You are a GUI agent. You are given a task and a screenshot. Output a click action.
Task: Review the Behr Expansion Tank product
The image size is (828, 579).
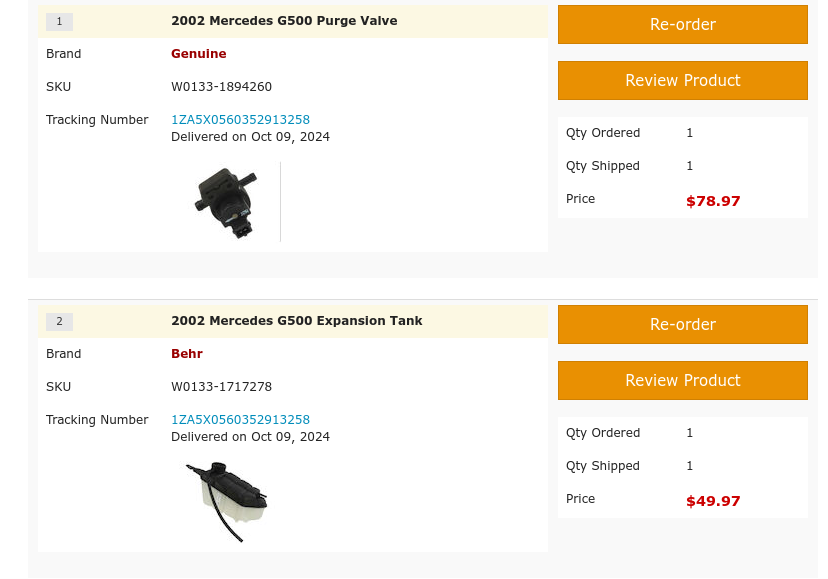(x=682, y=381)
